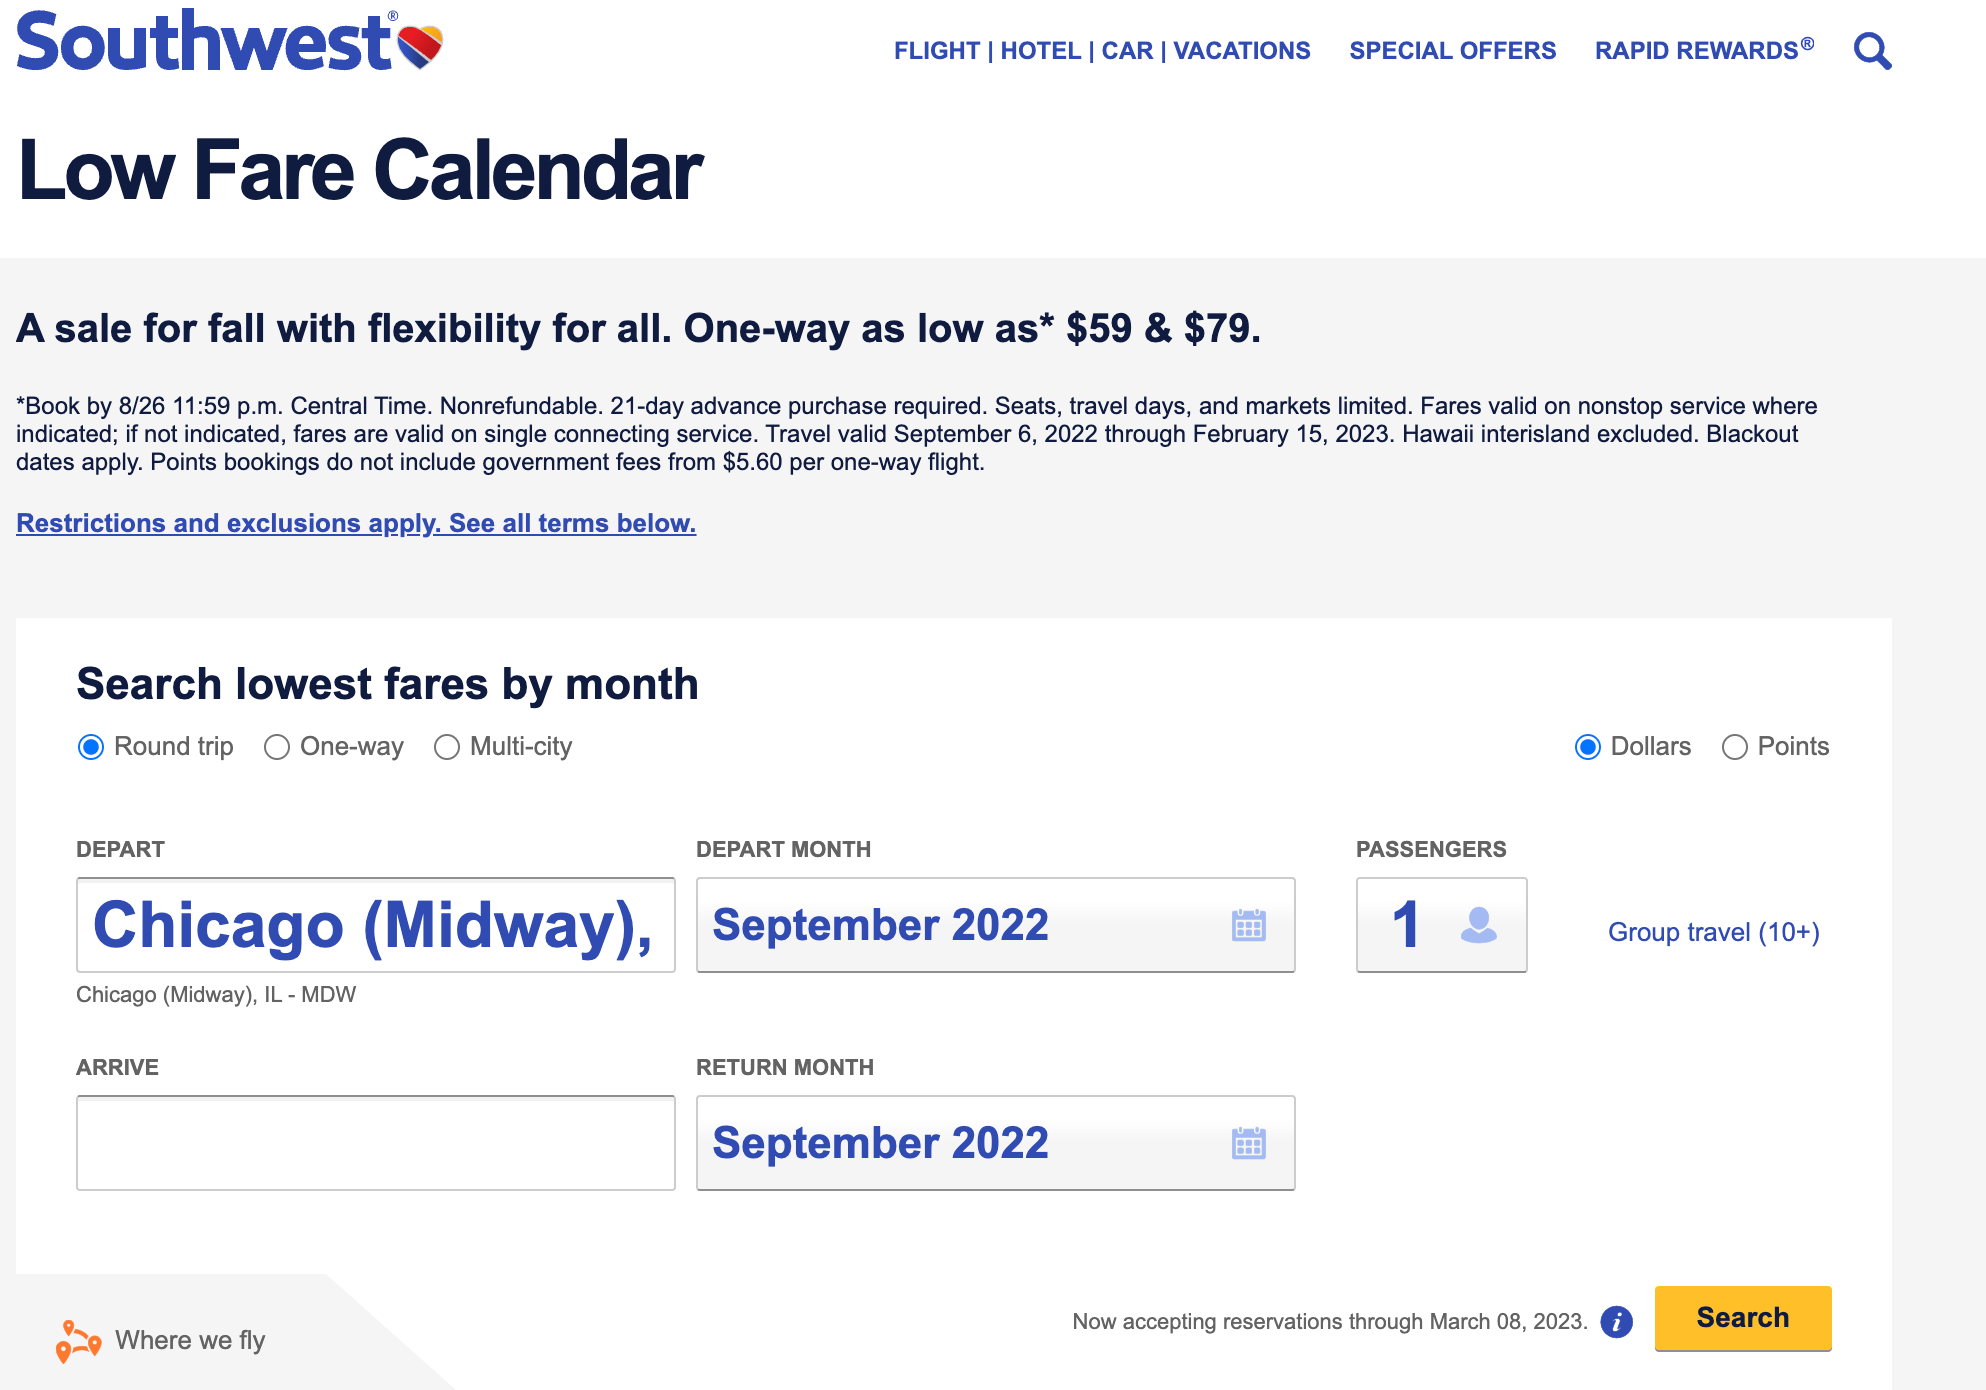1986x1390 pixels.
Task: Choose the Multi-city radio button
Action: pyautogui.click(x=447, y=747)
